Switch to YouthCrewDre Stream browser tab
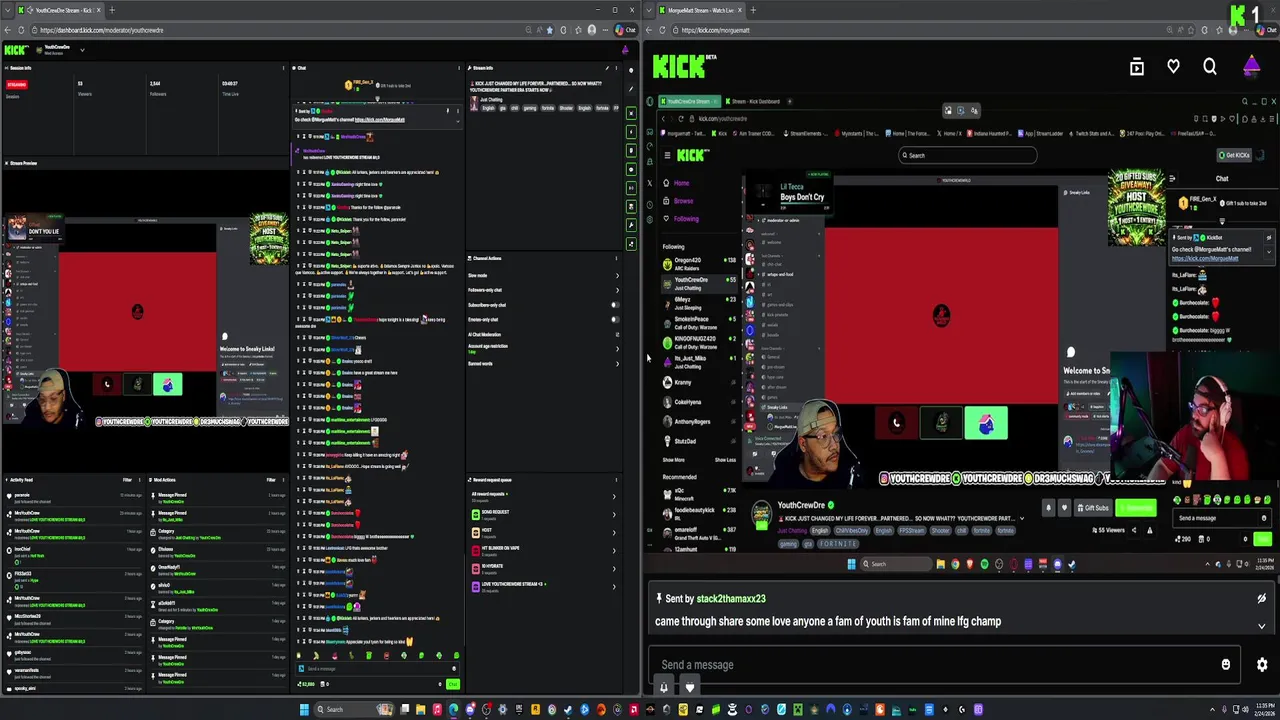The image size is (1280, 720). 58,10
